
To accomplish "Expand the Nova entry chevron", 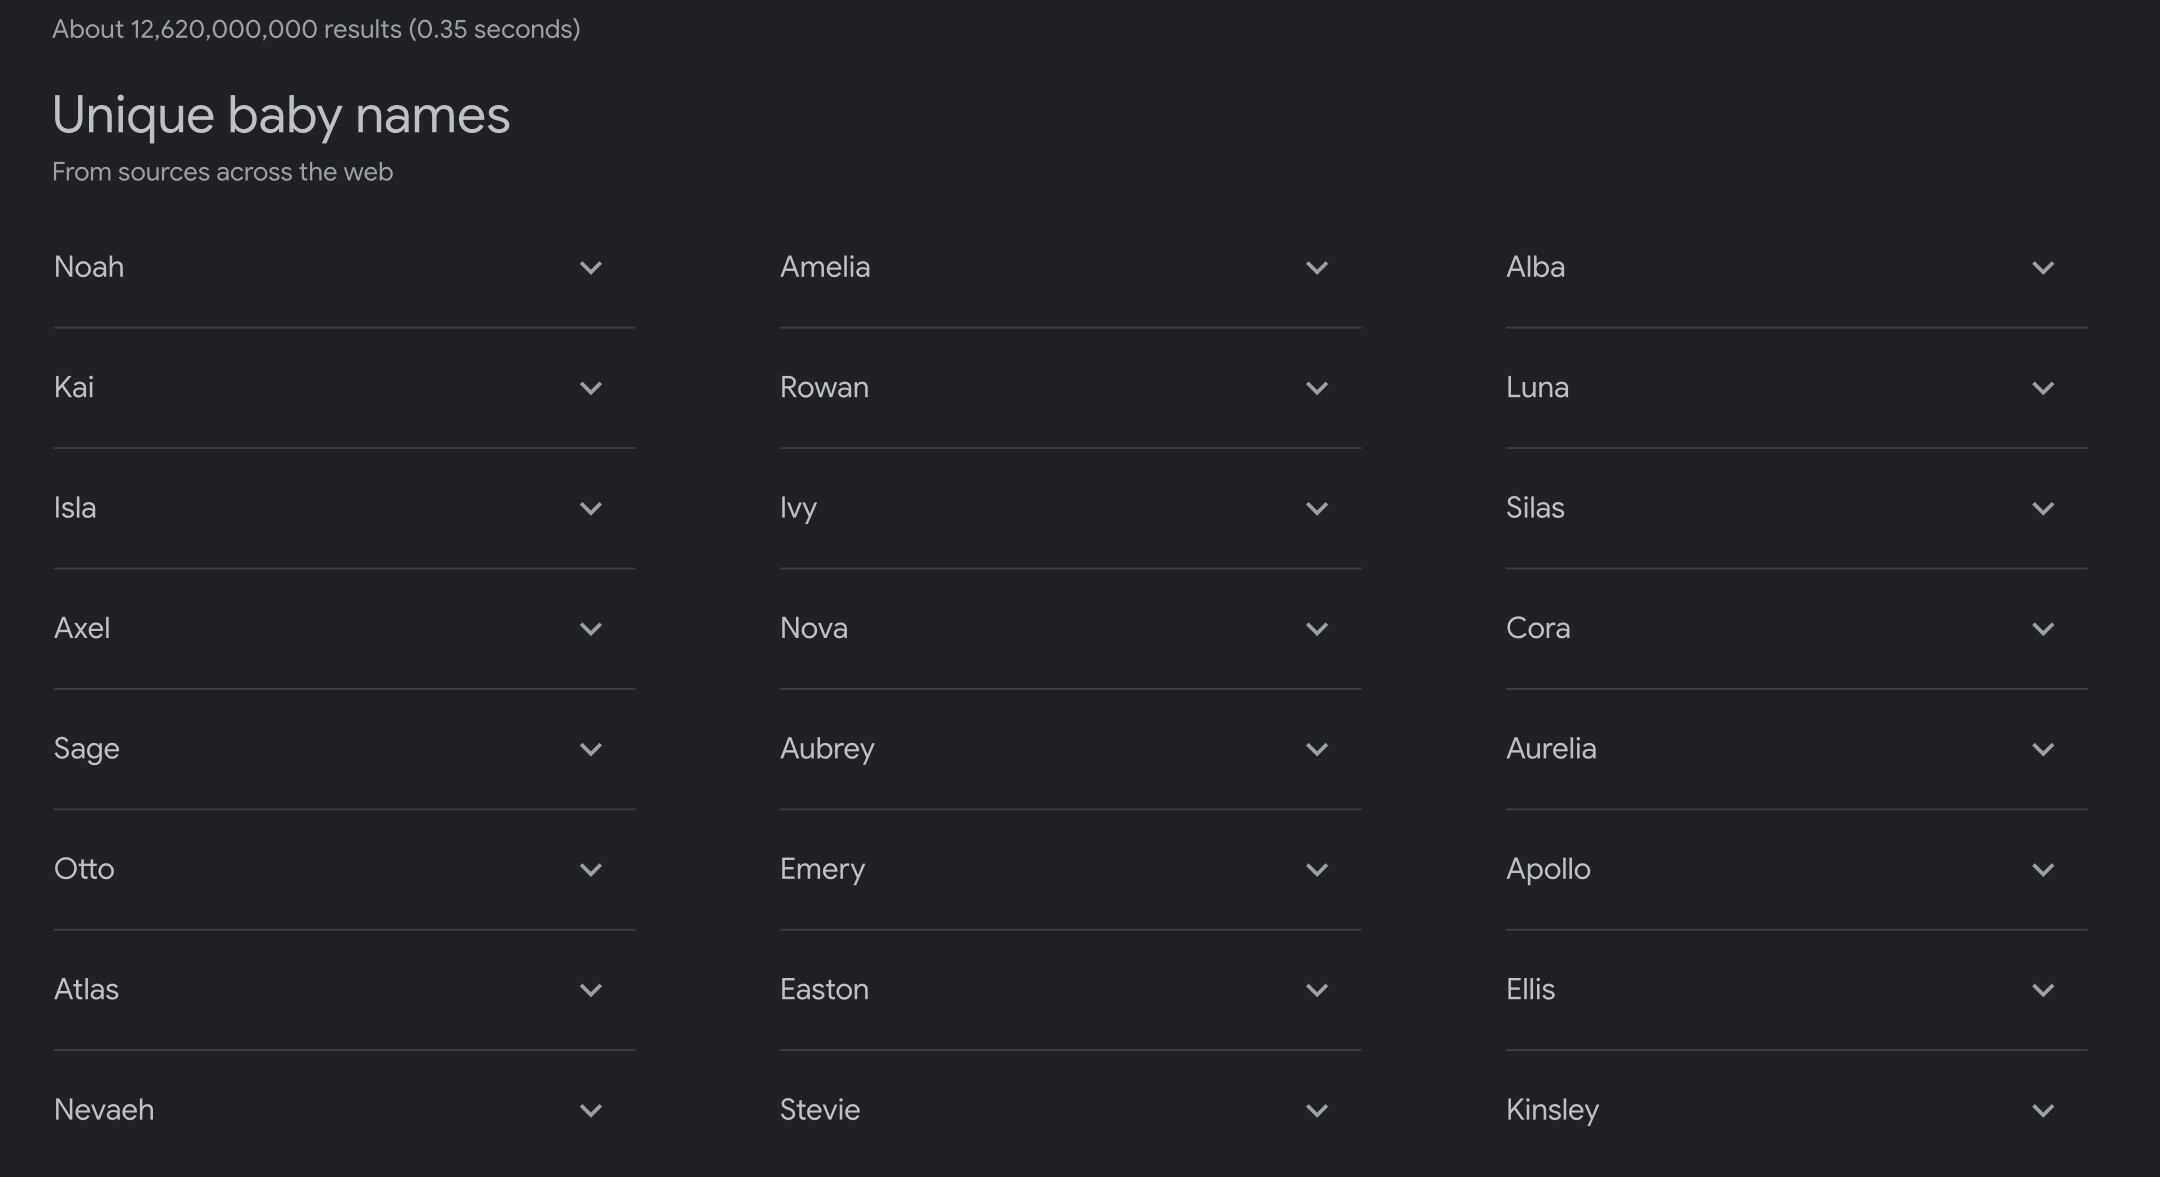I will (x=1317, y=629).
